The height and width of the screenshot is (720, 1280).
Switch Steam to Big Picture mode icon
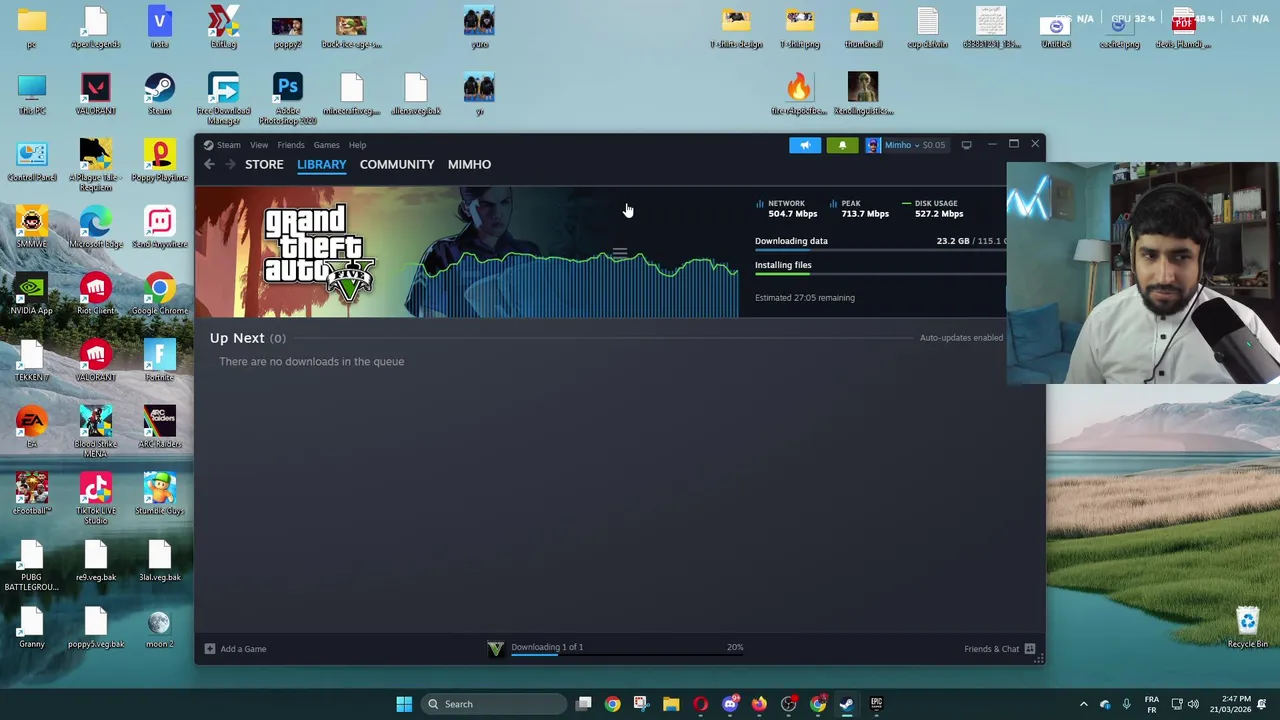tap(966, 145)
